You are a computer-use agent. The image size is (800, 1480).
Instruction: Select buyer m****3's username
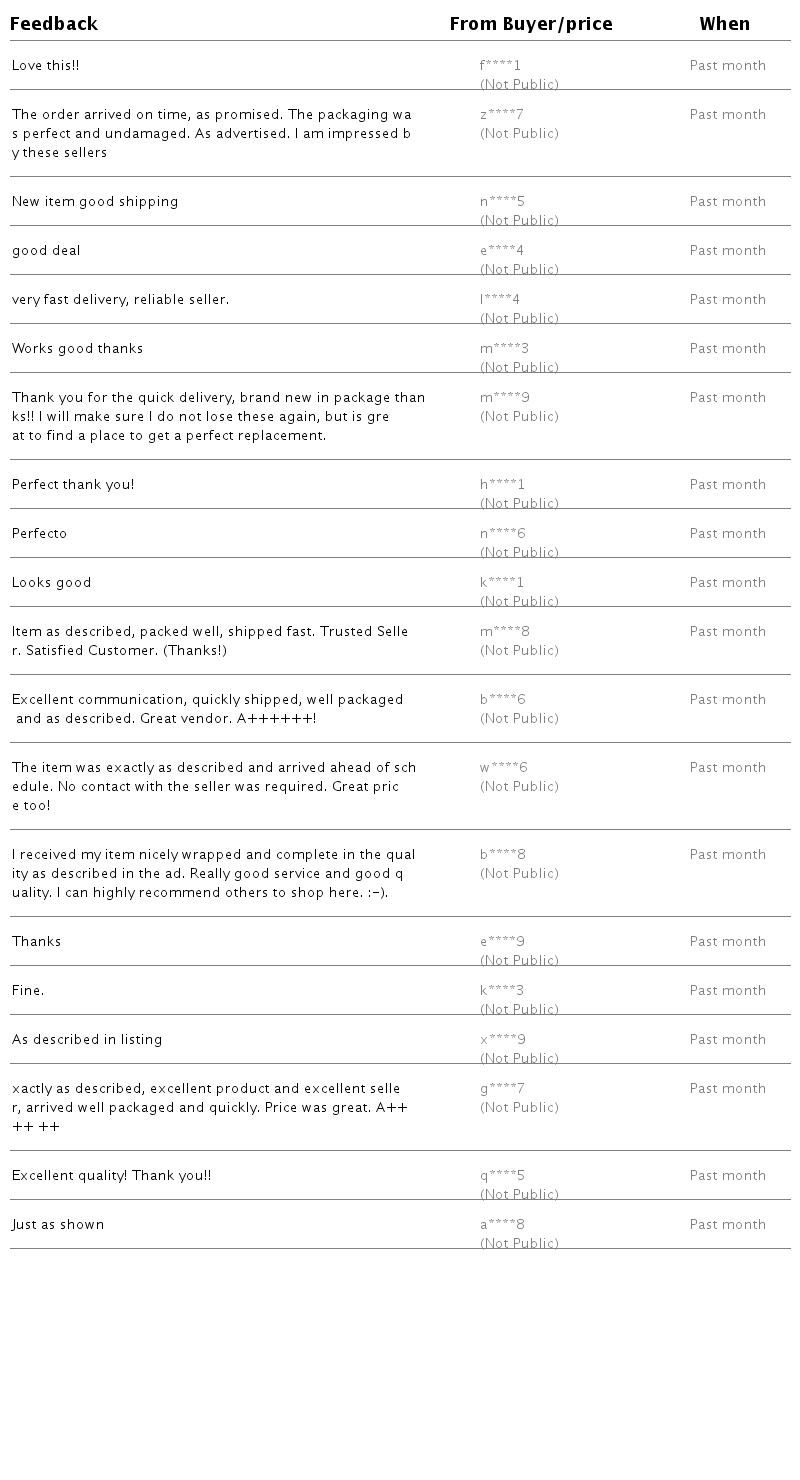504,349
